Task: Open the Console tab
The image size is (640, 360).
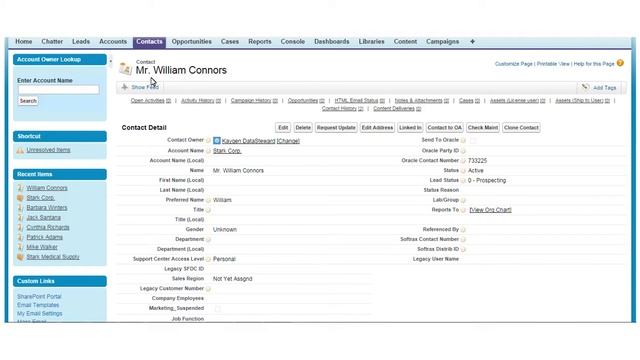Action: 293,42
